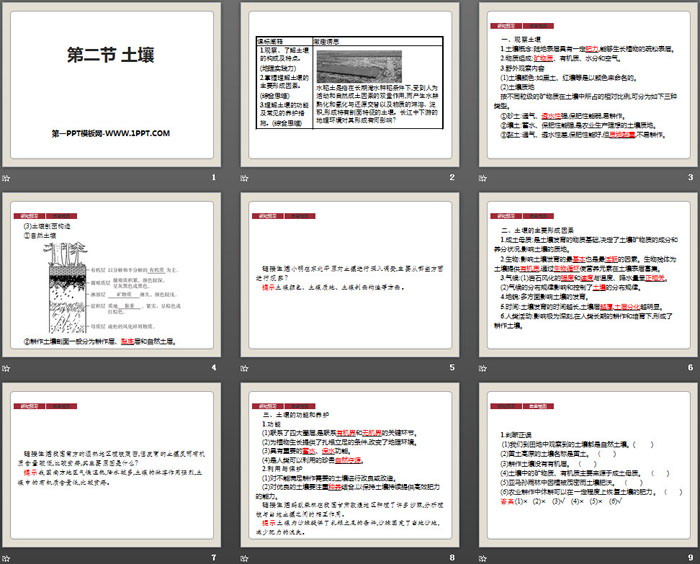Click the 第一PPT模板网-WWW.1PPT.COM text on slide 1

click(x=111, y=133)
